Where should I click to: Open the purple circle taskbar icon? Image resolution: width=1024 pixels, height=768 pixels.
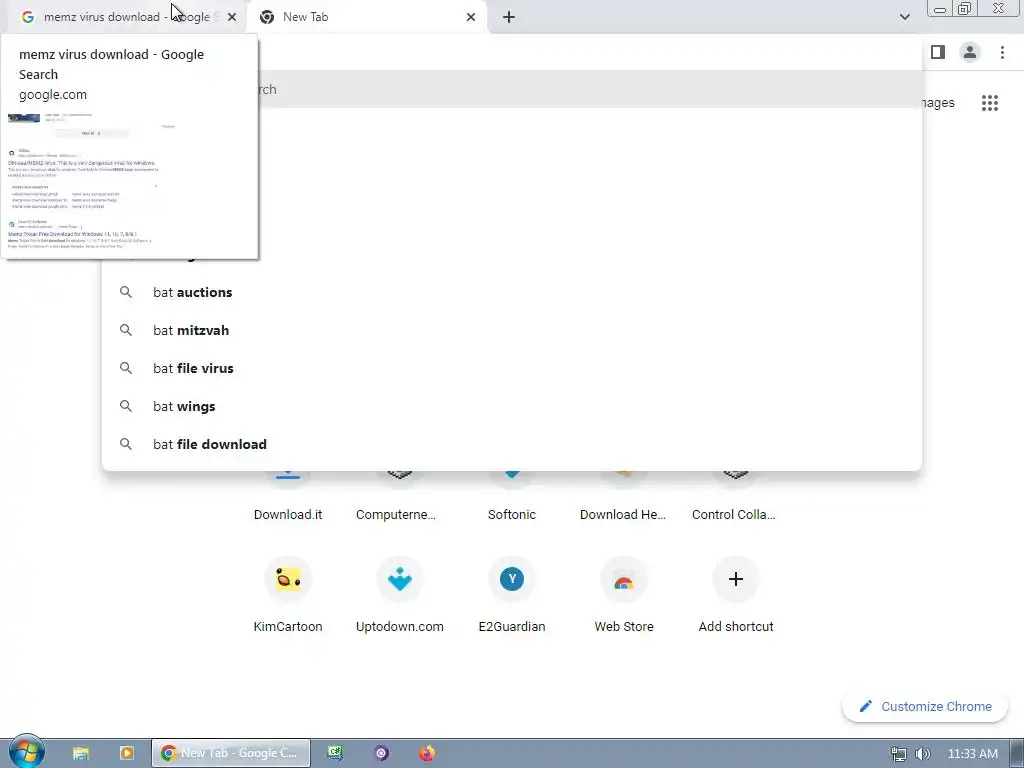point(381,753)
